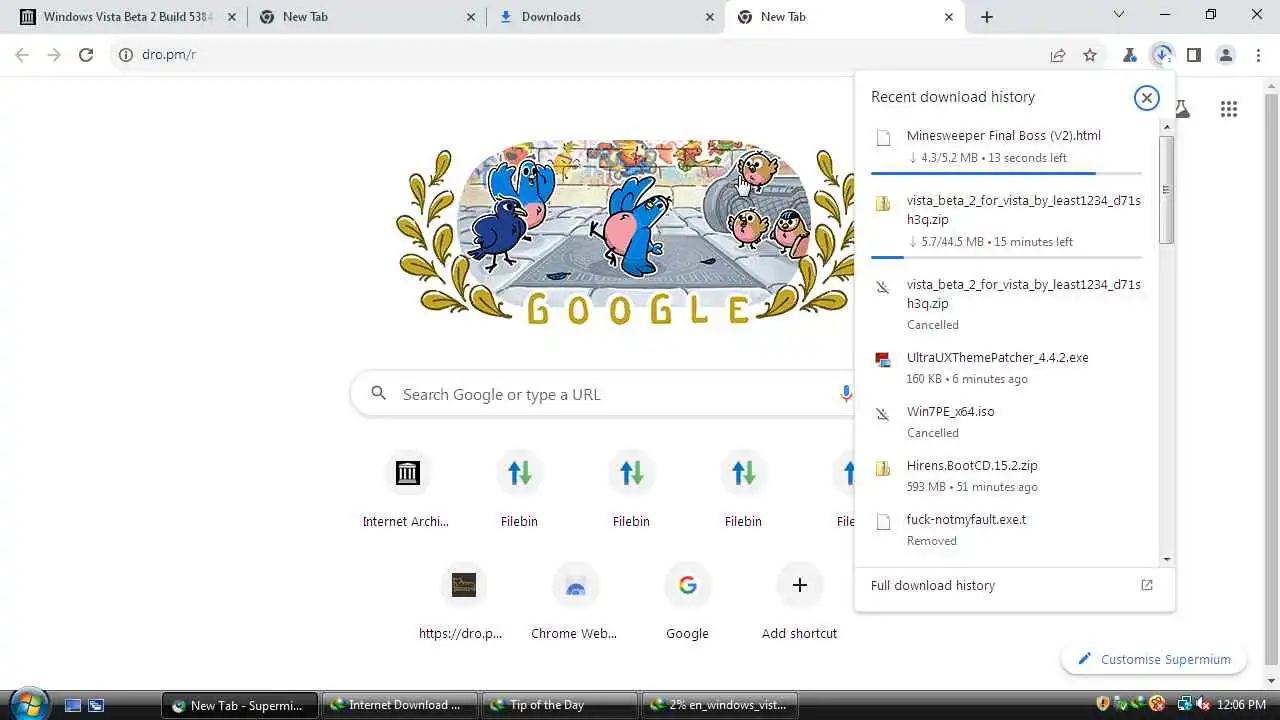This screenshot has width=1280, height=720.
Task: Click the forward navigation arrow
Action: [x=54, y=55]
